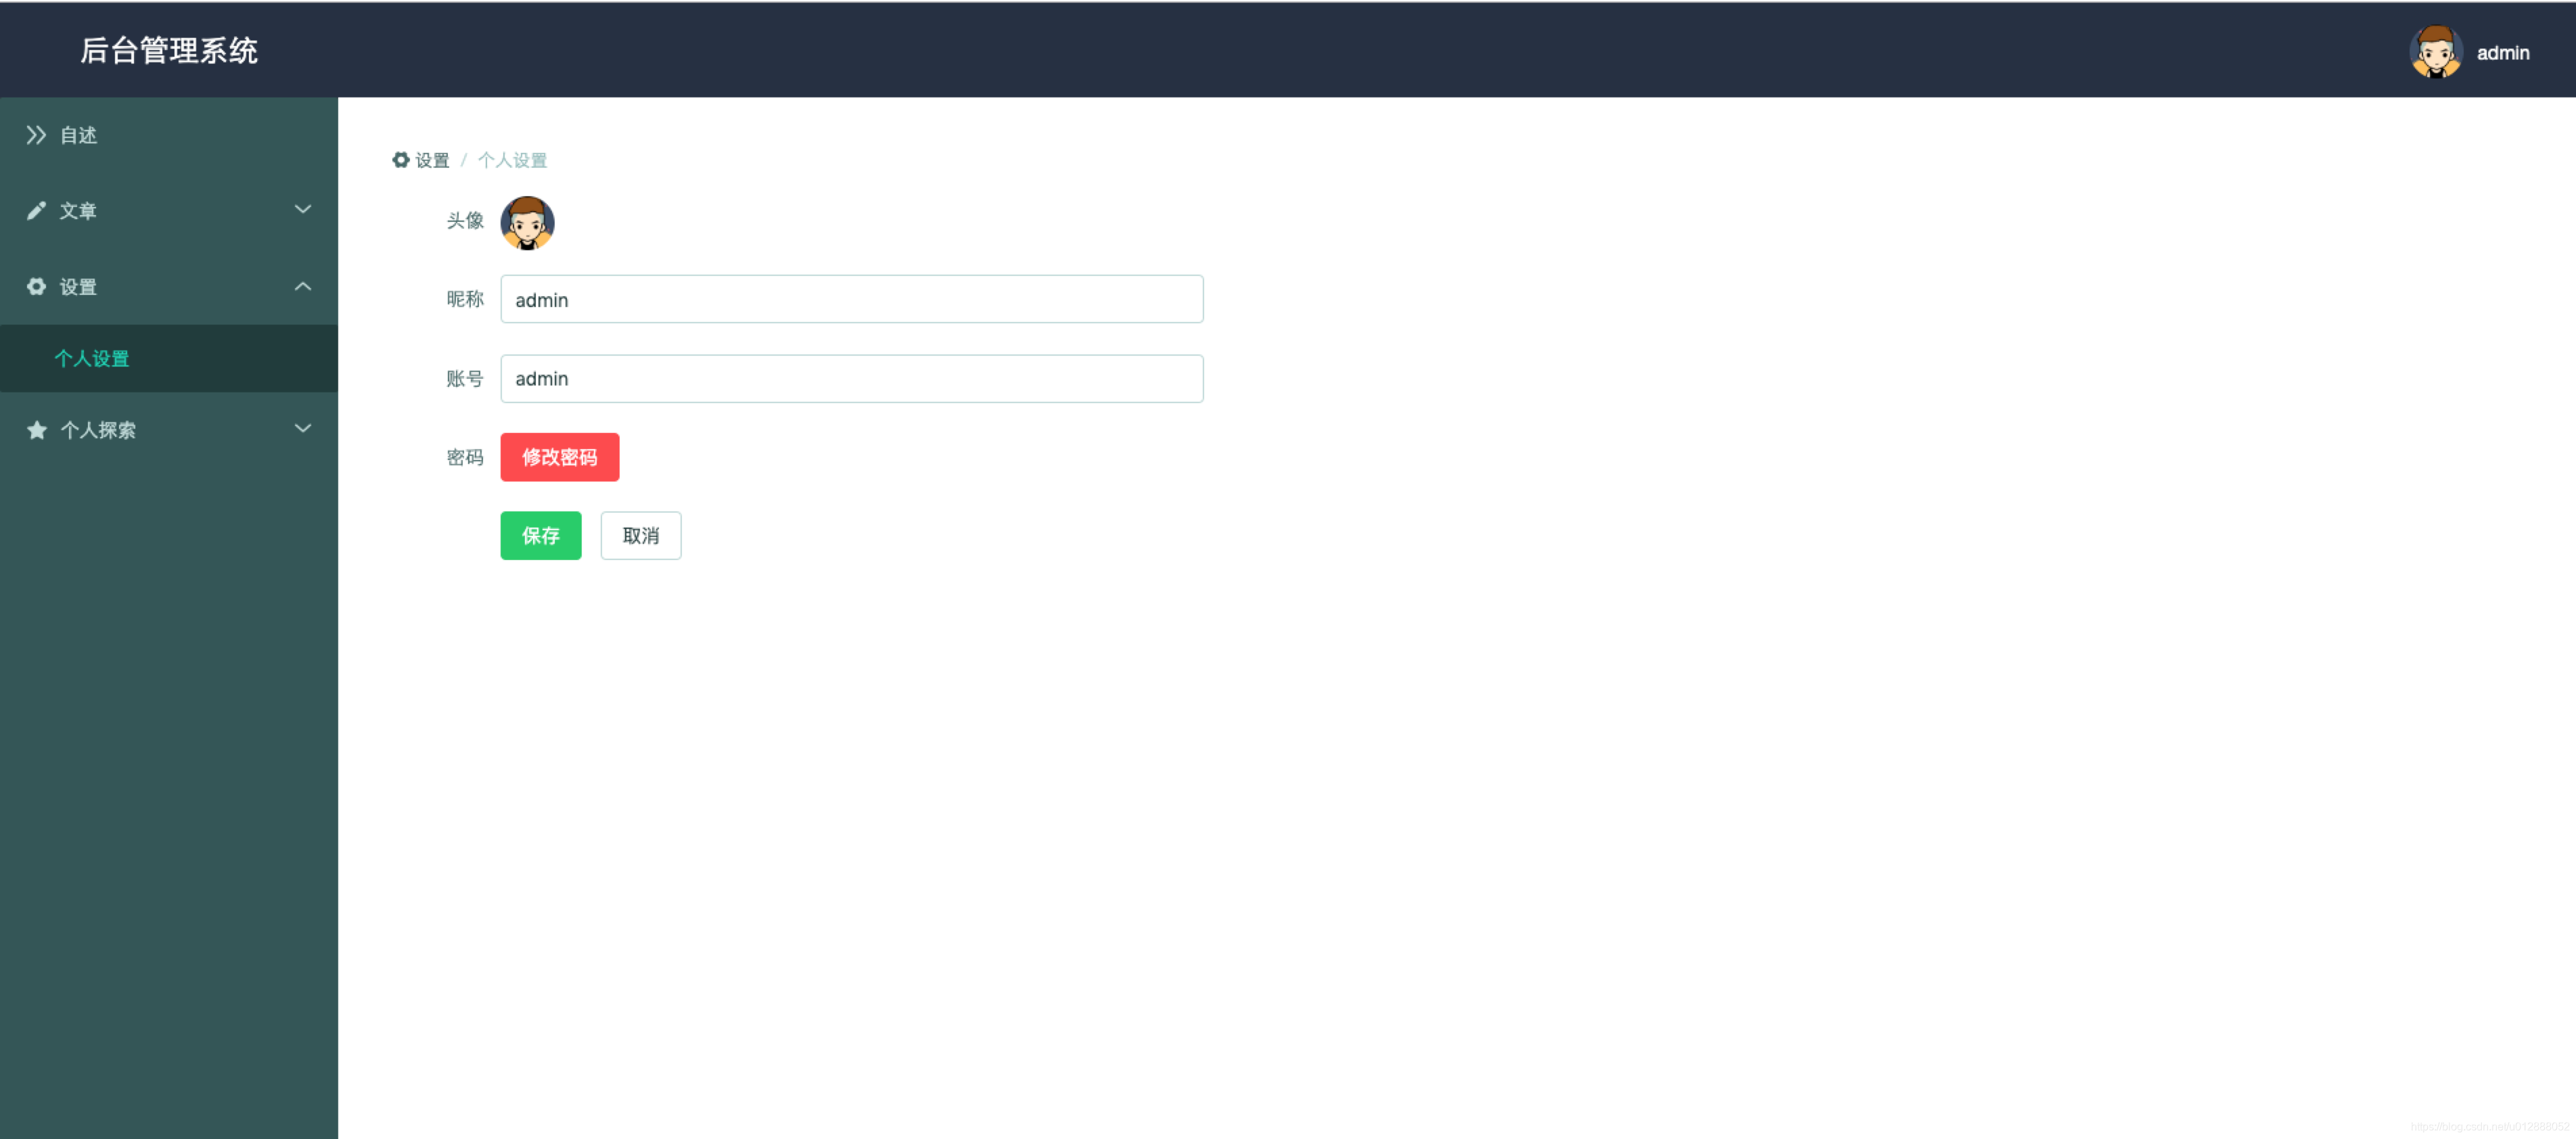
Task: Click the 账号 input field
Action: pyautogui.click(x=852, y=378)
